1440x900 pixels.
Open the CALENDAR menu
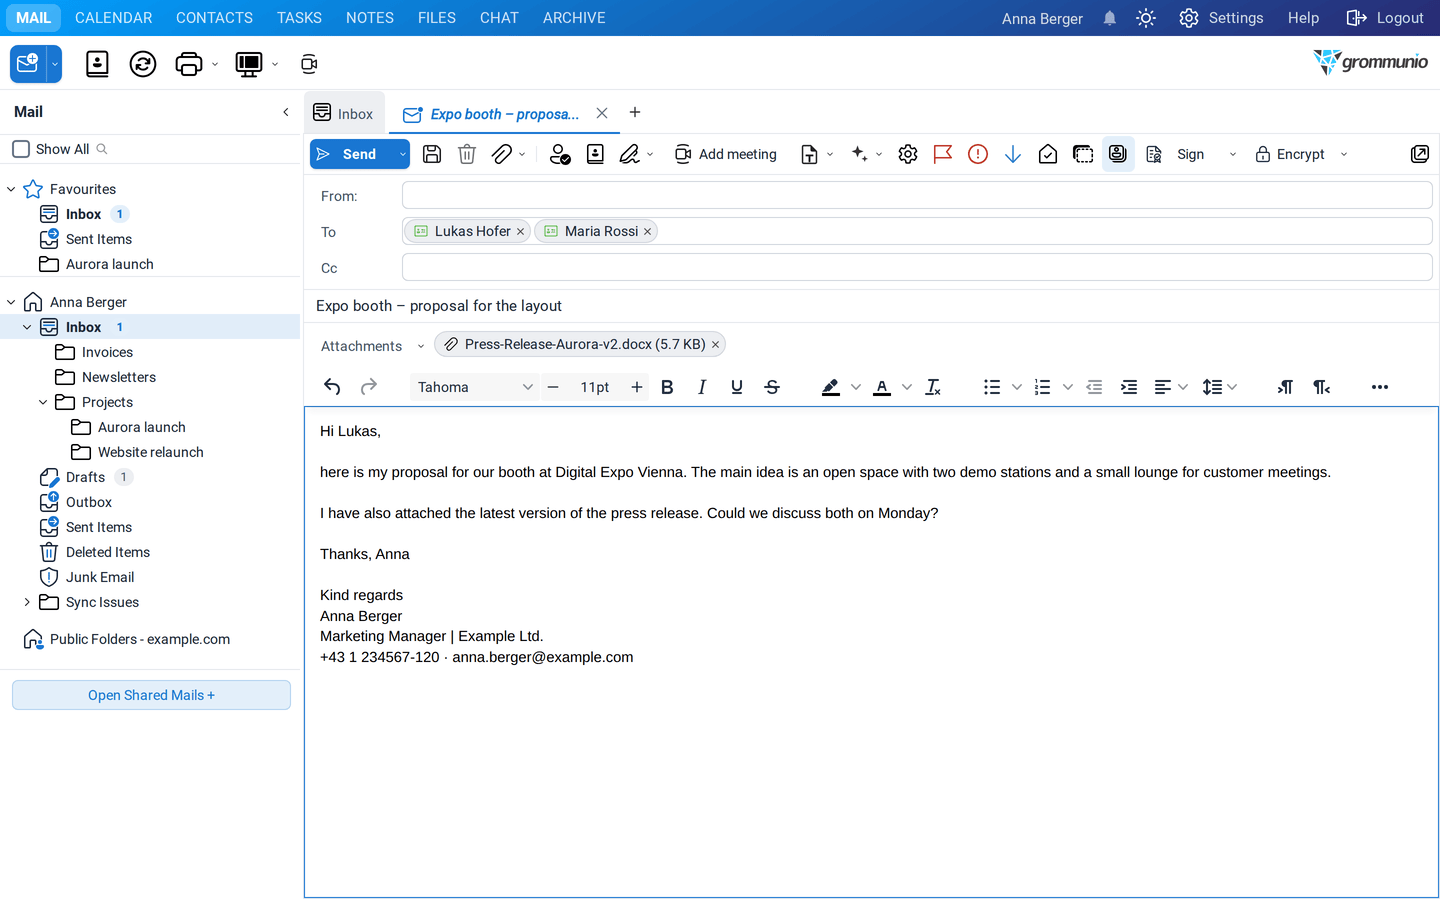tap(114, 18)
